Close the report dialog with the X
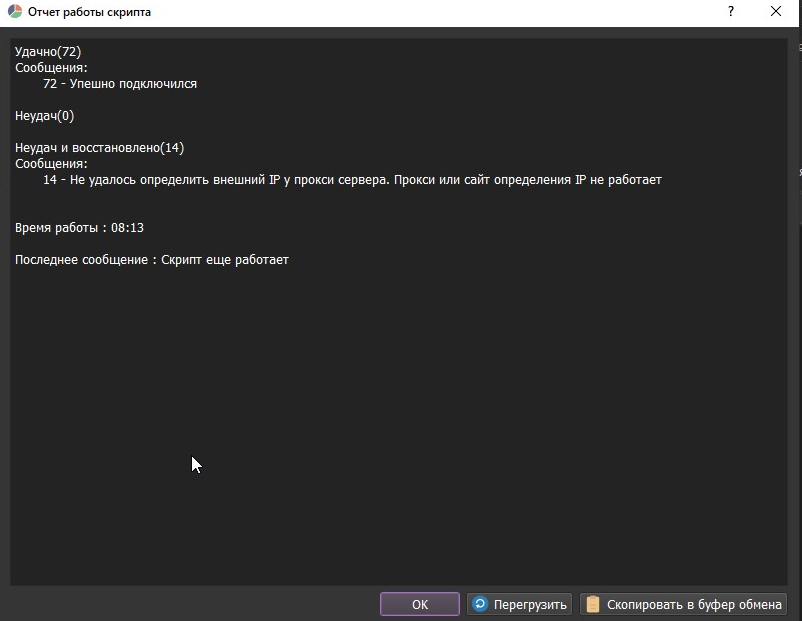Image resolution: width=802 pixels, height=621 pixels. 777,12
